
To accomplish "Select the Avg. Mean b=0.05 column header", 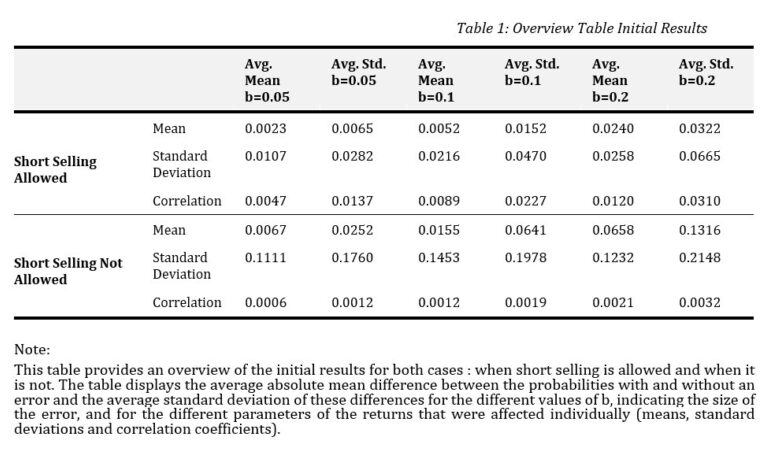I will tap(262, 80).
